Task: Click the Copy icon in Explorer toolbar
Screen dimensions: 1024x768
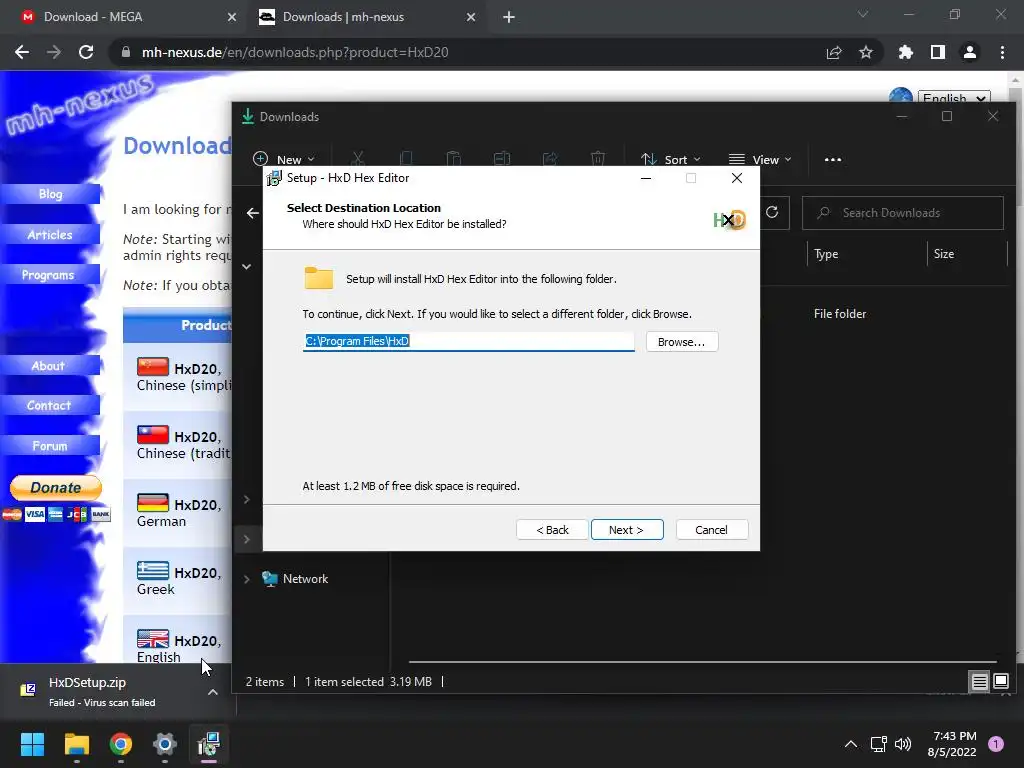Action: coord(406,159)
